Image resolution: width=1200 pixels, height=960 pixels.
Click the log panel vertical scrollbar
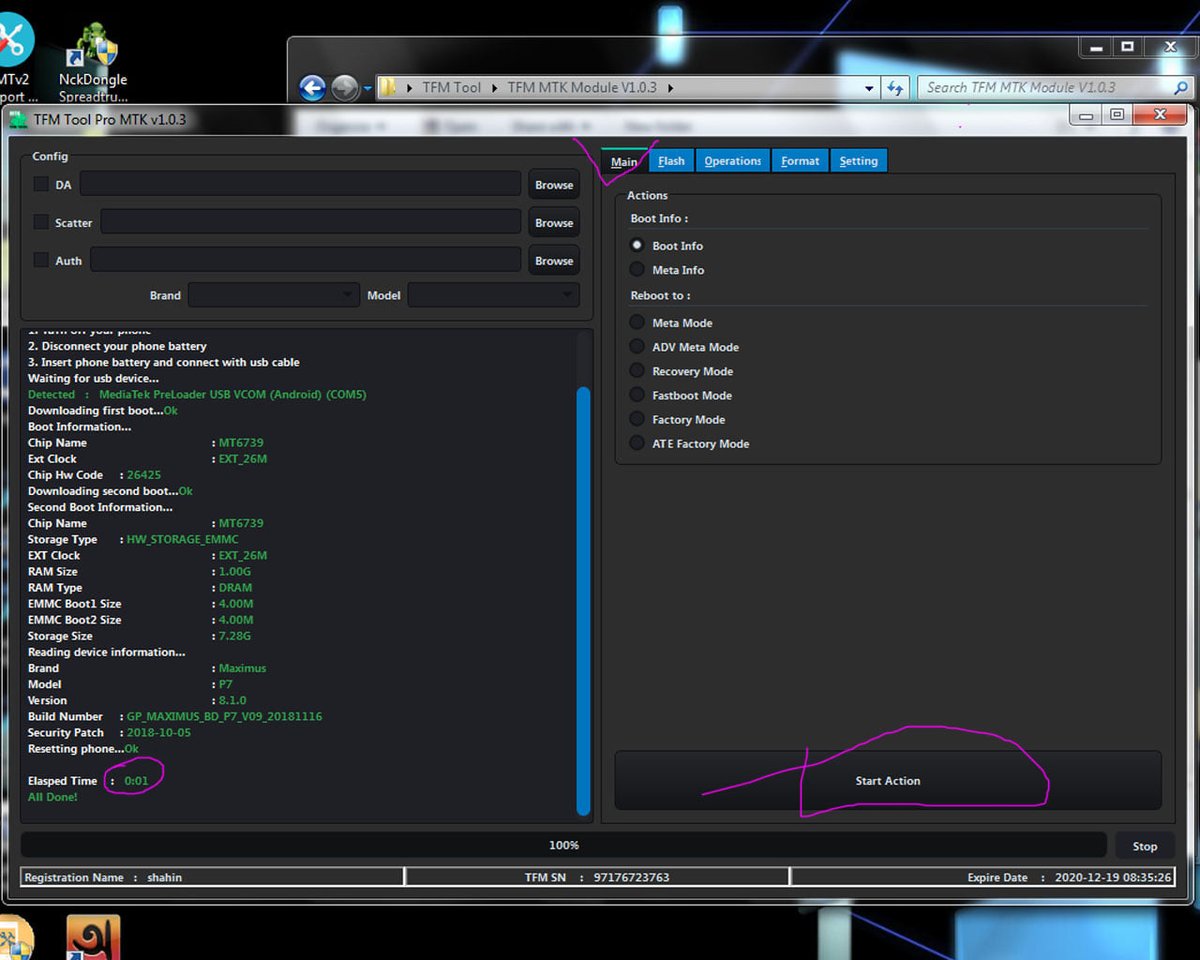click(584, 600)
